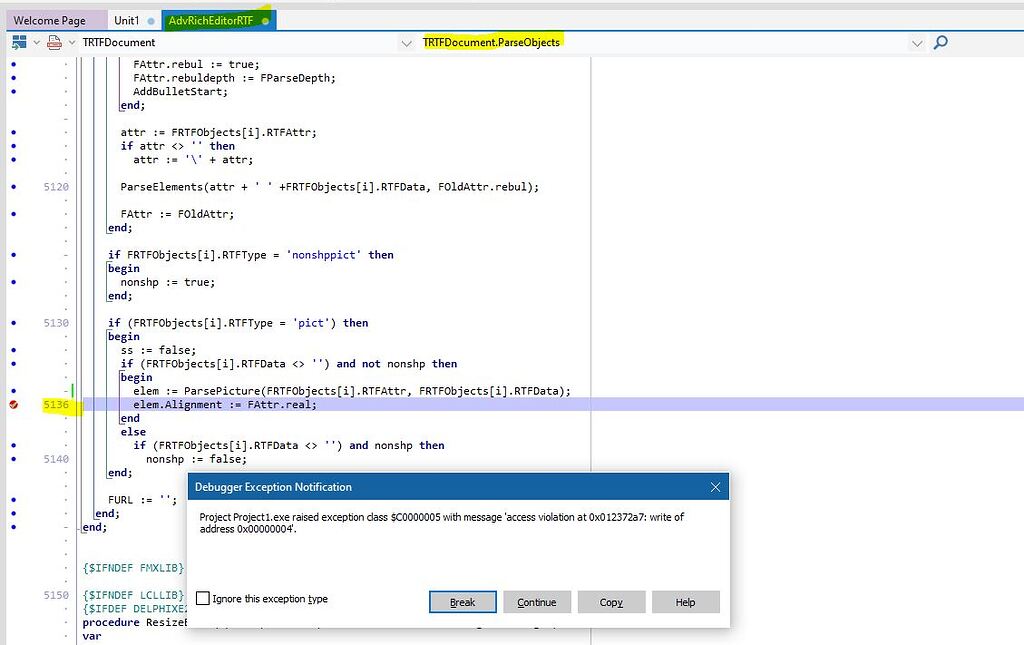Click the 'nonshp := true;' statement
Viewport: 1024px width, 645px height.
point(168,282)
